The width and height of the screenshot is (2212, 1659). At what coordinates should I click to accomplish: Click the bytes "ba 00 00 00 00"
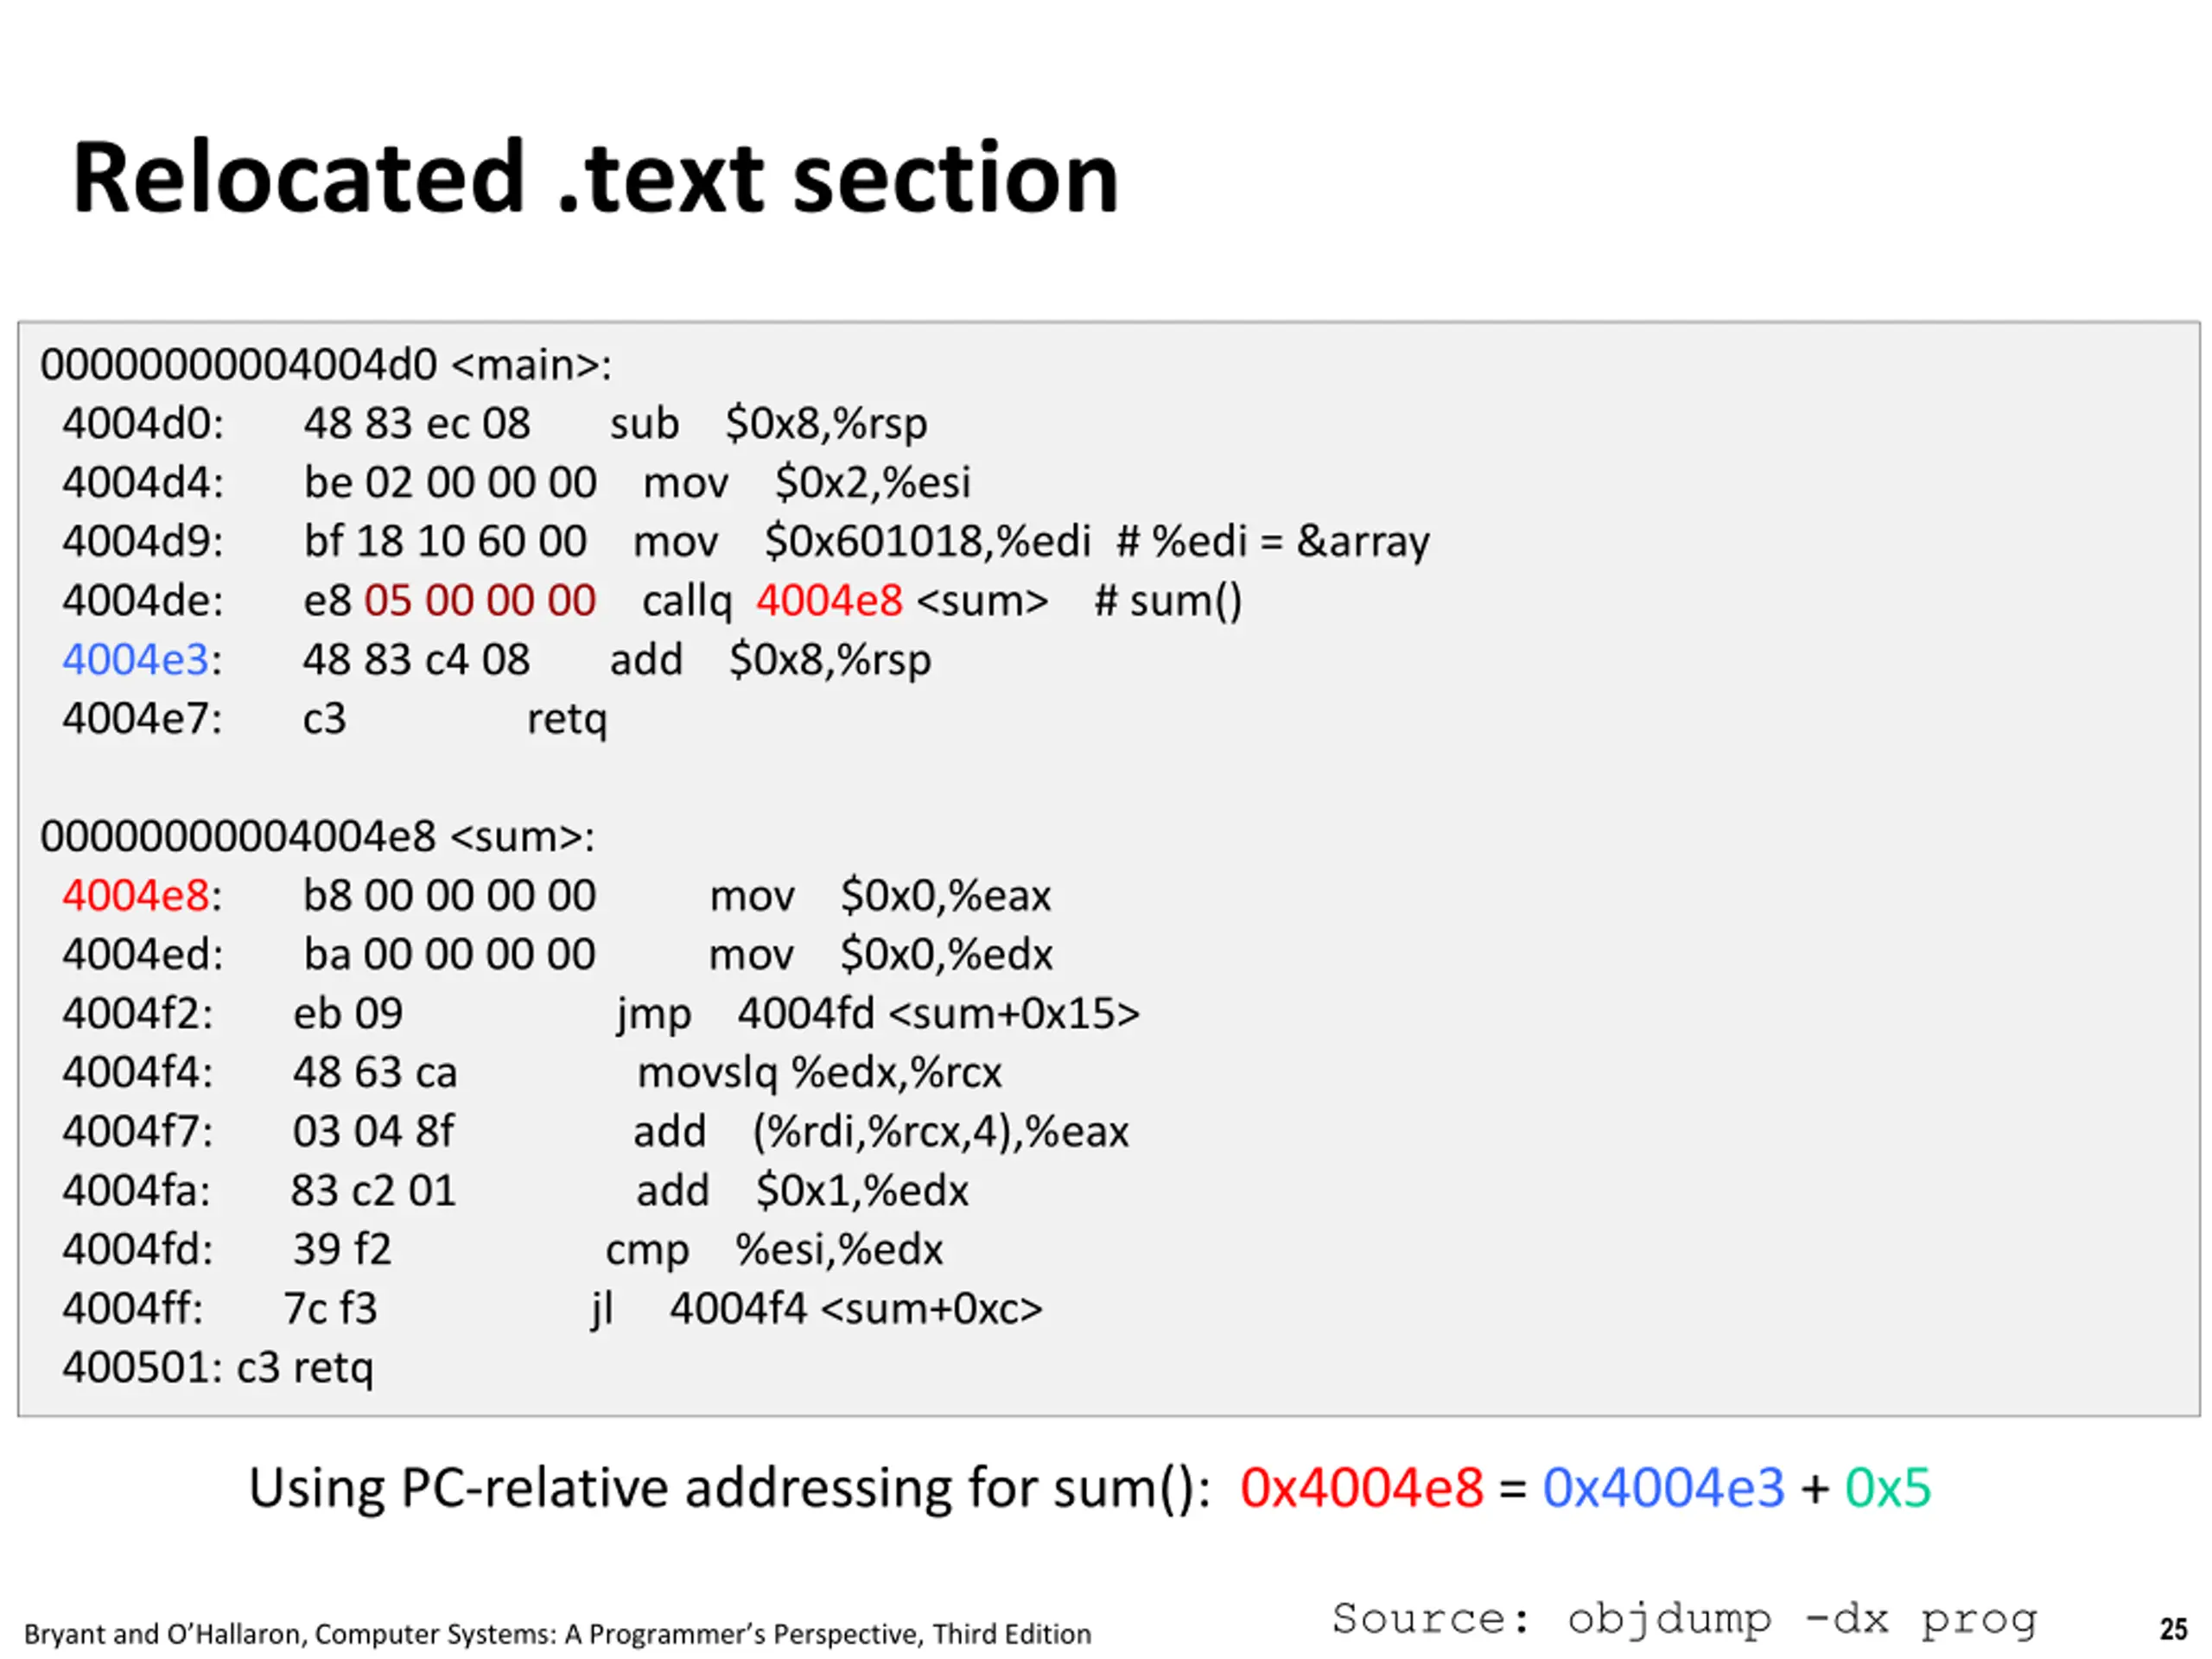(450, 954)
